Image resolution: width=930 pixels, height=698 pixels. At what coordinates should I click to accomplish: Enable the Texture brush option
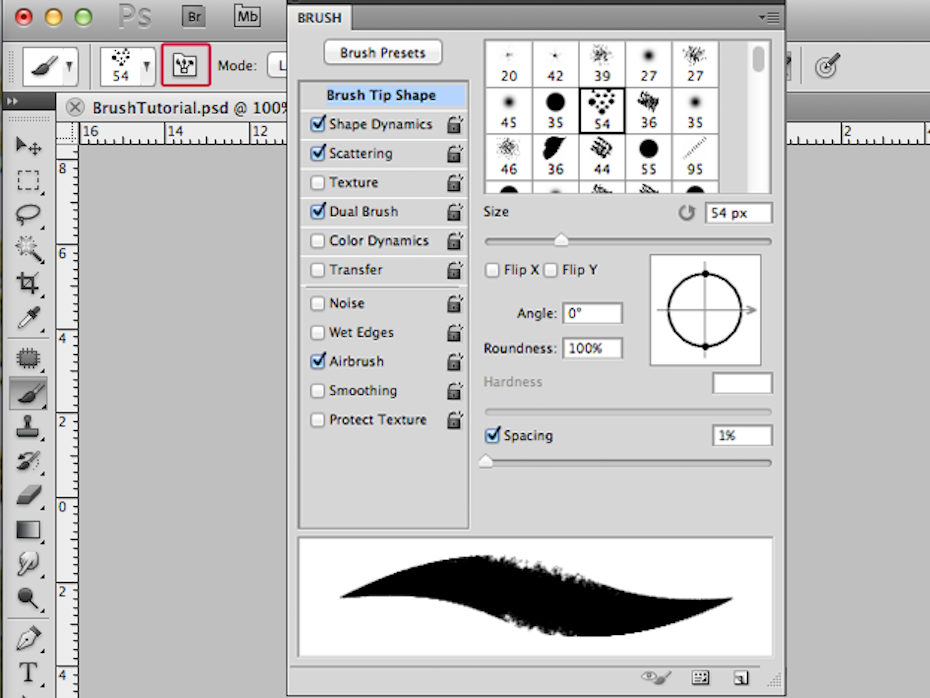pos(319,182)
